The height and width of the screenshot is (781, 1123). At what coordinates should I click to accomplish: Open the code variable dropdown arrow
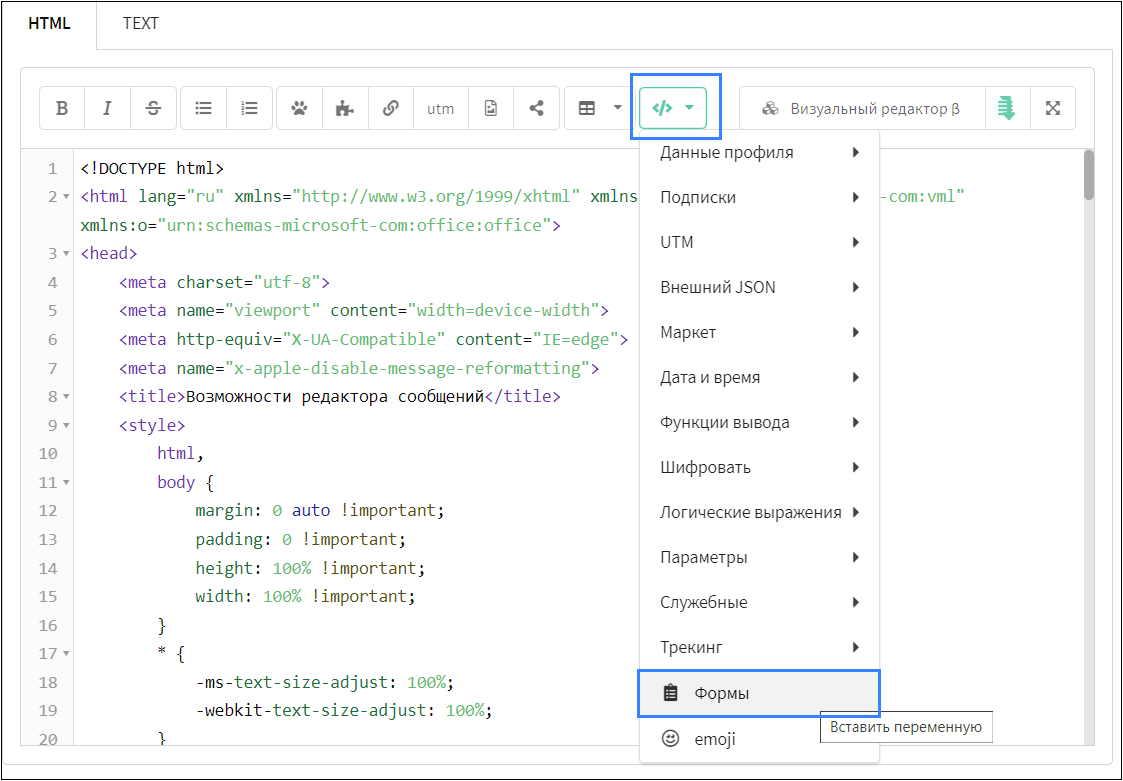point(689,108)
